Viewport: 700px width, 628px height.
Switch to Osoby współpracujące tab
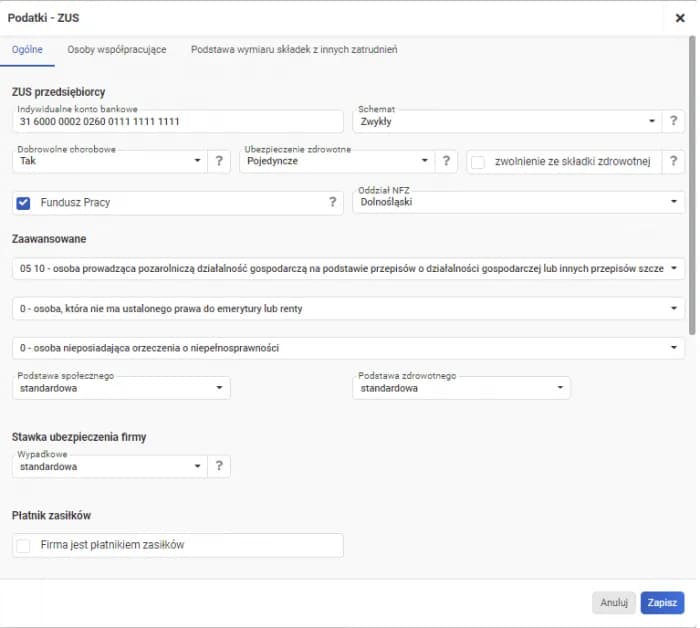(116, 49)
